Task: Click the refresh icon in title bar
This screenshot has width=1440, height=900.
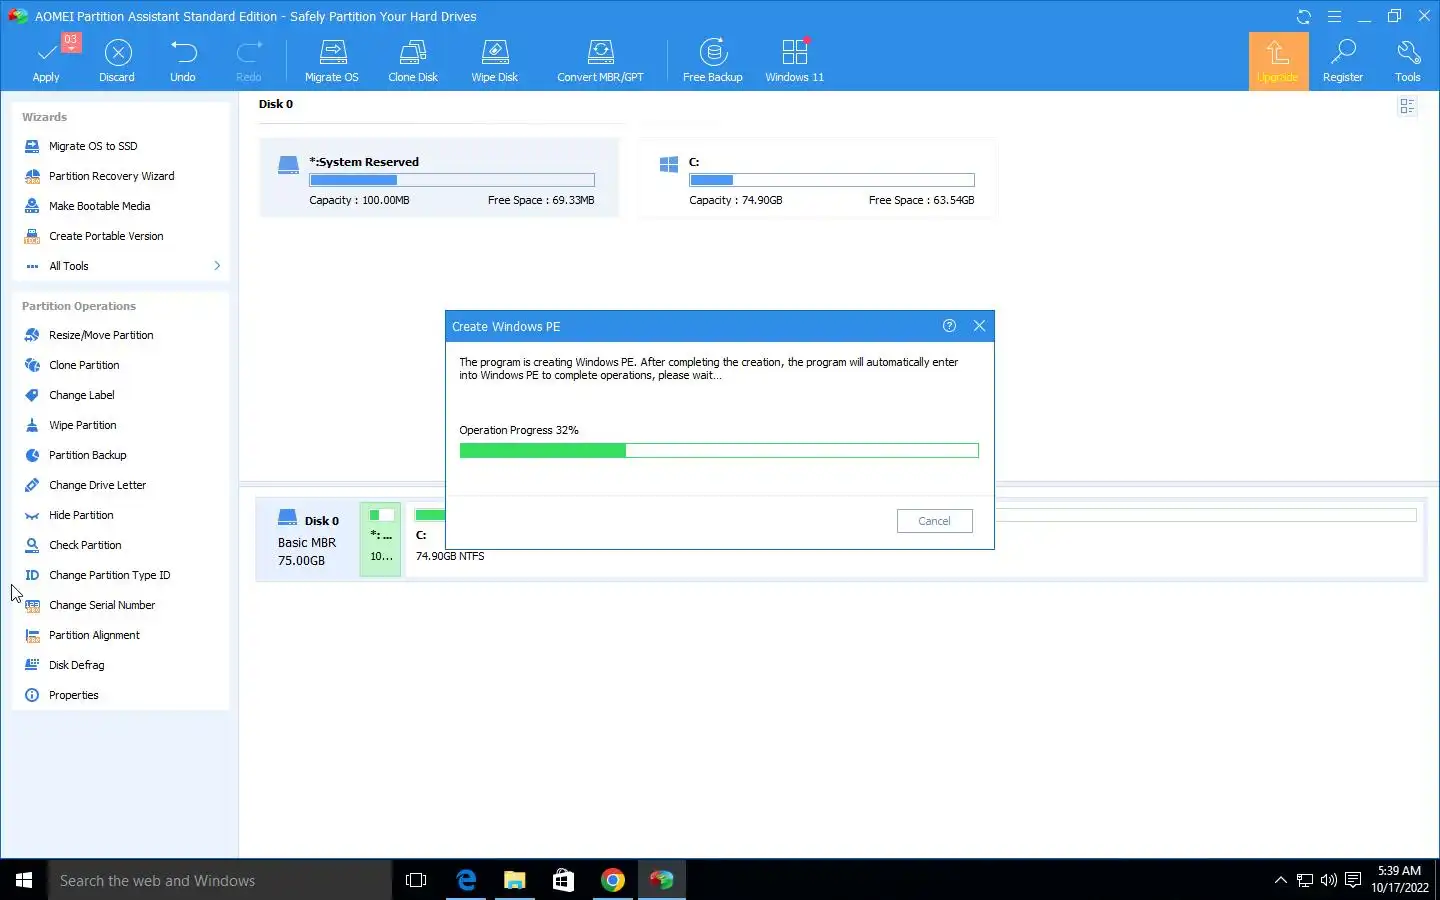Action: [1304, 17]
